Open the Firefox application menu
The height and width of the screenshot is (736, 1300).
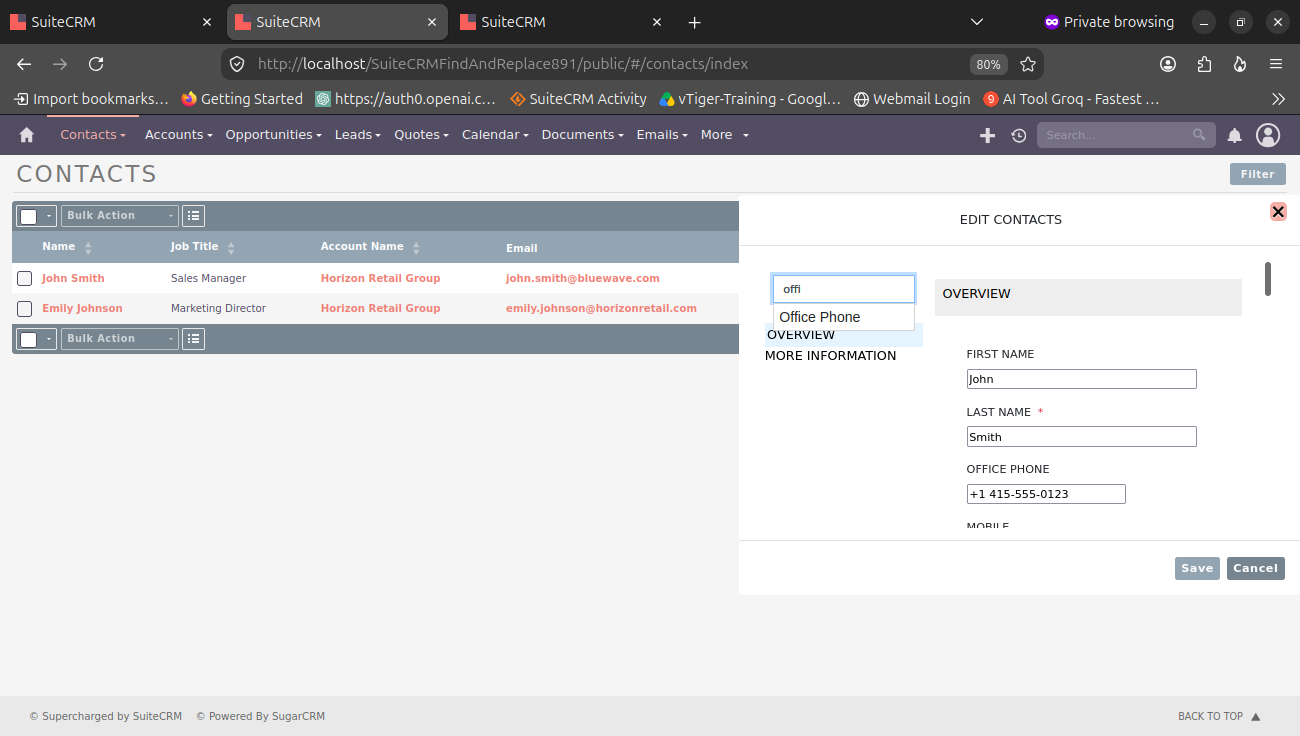(x=1276, y=64)
